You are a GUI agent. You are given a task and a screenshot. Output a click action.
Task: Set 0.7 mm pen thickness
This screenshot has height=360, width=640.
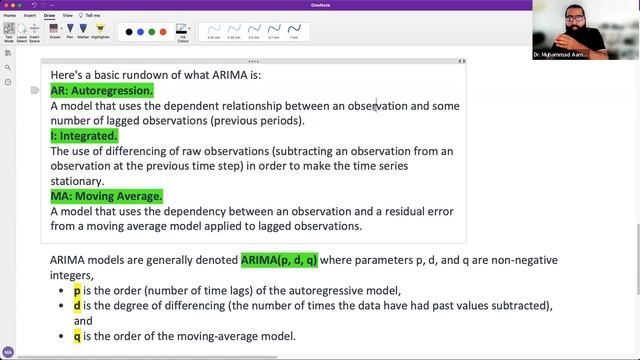pos(274,31)
